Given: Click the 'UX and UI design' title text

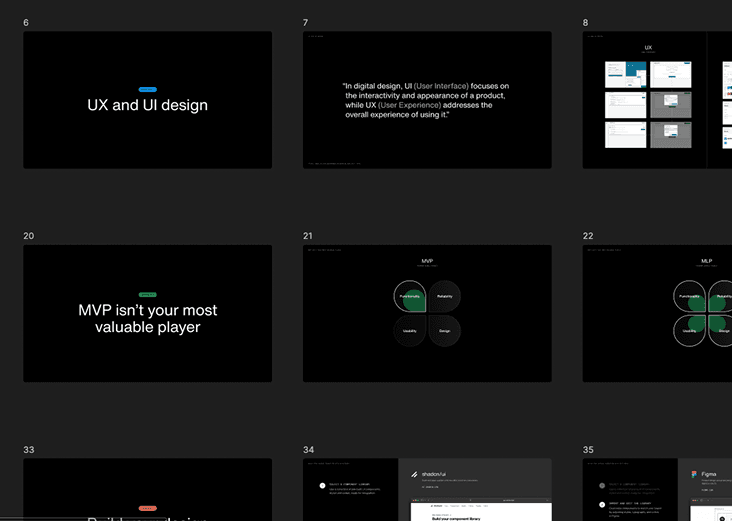Looking at the screenshot, I should coord(148,105).
